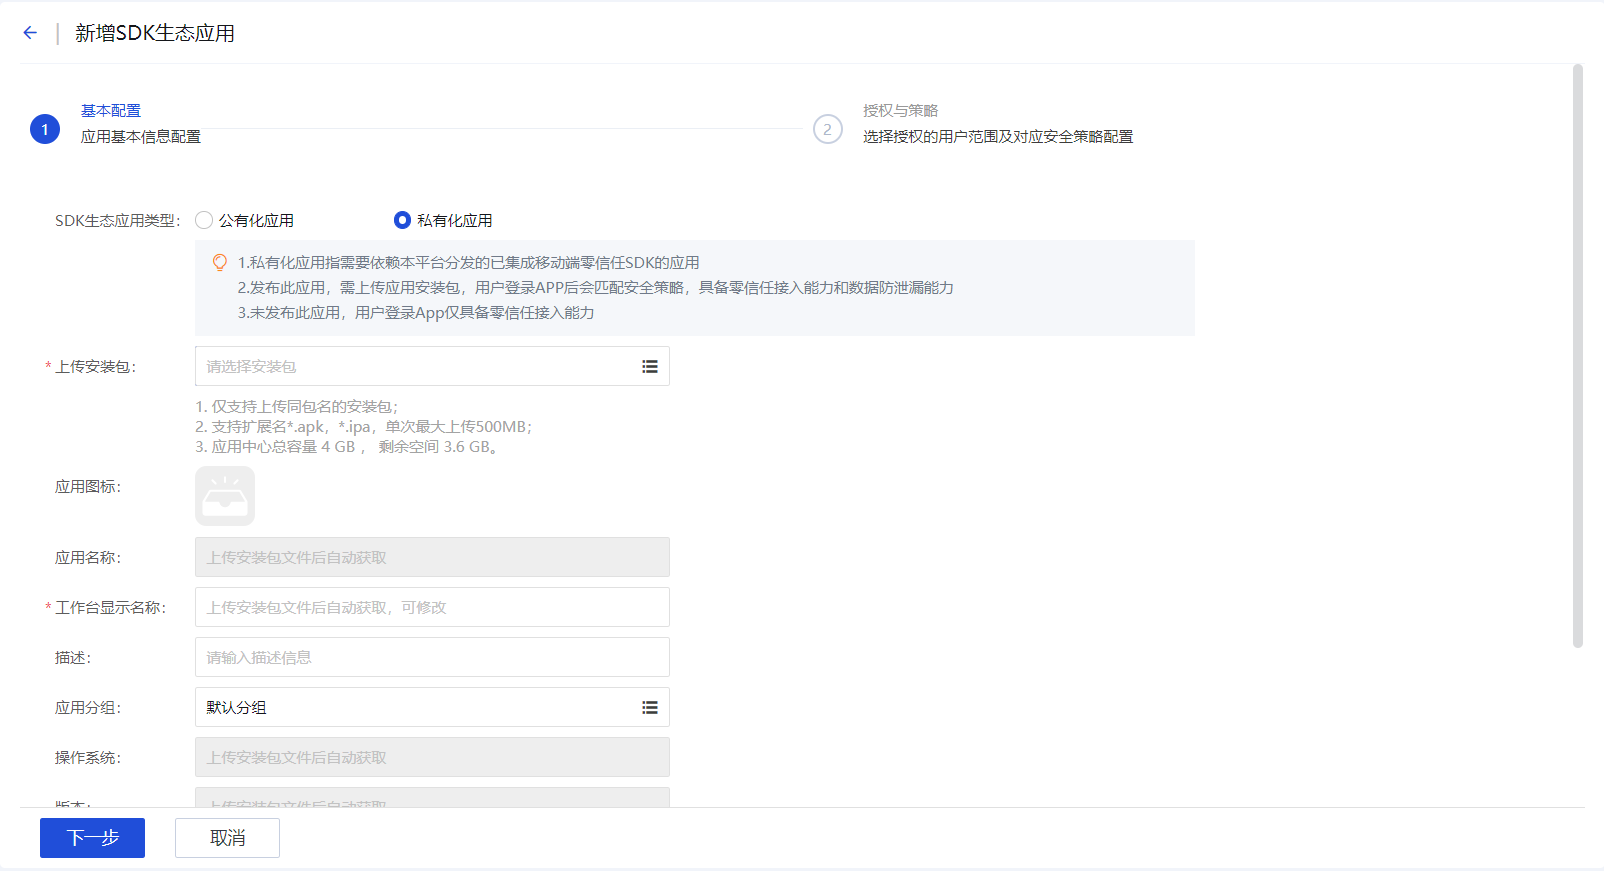Viewport: 1604px width, 871px height.
Task: Click the step 1 circle indicator
Action: 45,130
